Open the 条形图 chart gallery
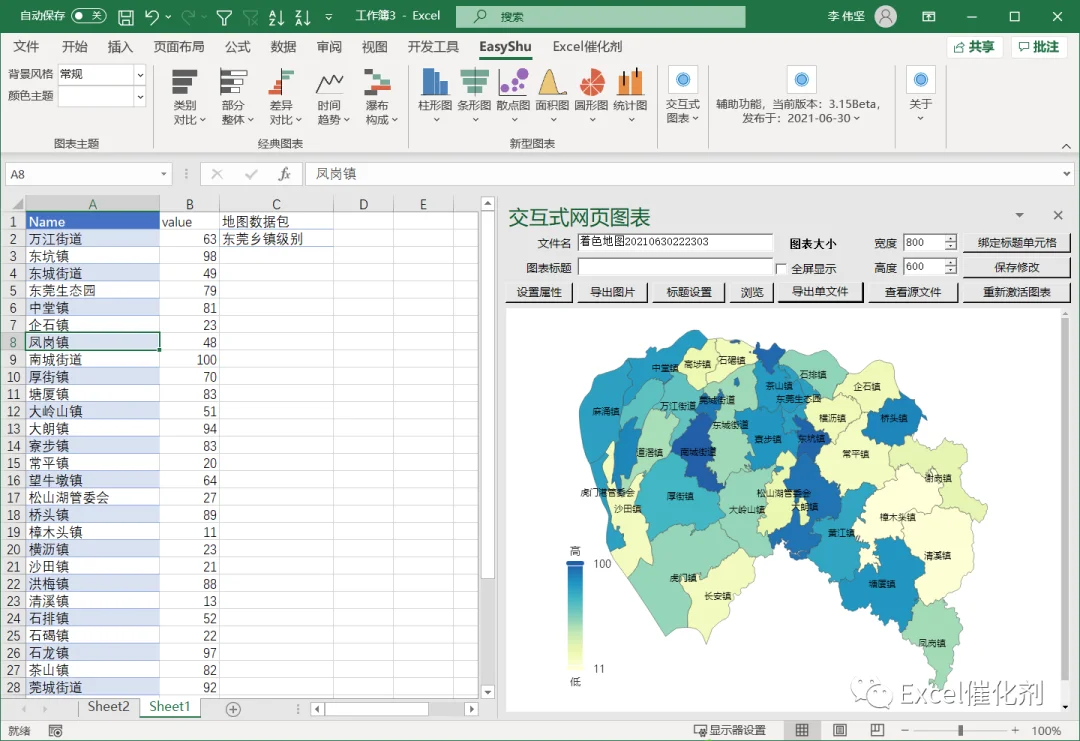The image size is (1080, 741). coord(475,96)
